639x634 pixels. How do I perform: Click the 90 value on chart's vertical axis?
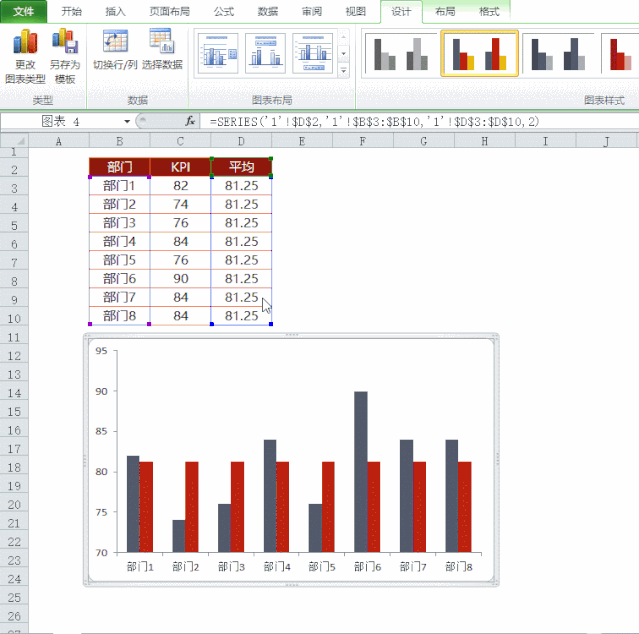point(101,391)
